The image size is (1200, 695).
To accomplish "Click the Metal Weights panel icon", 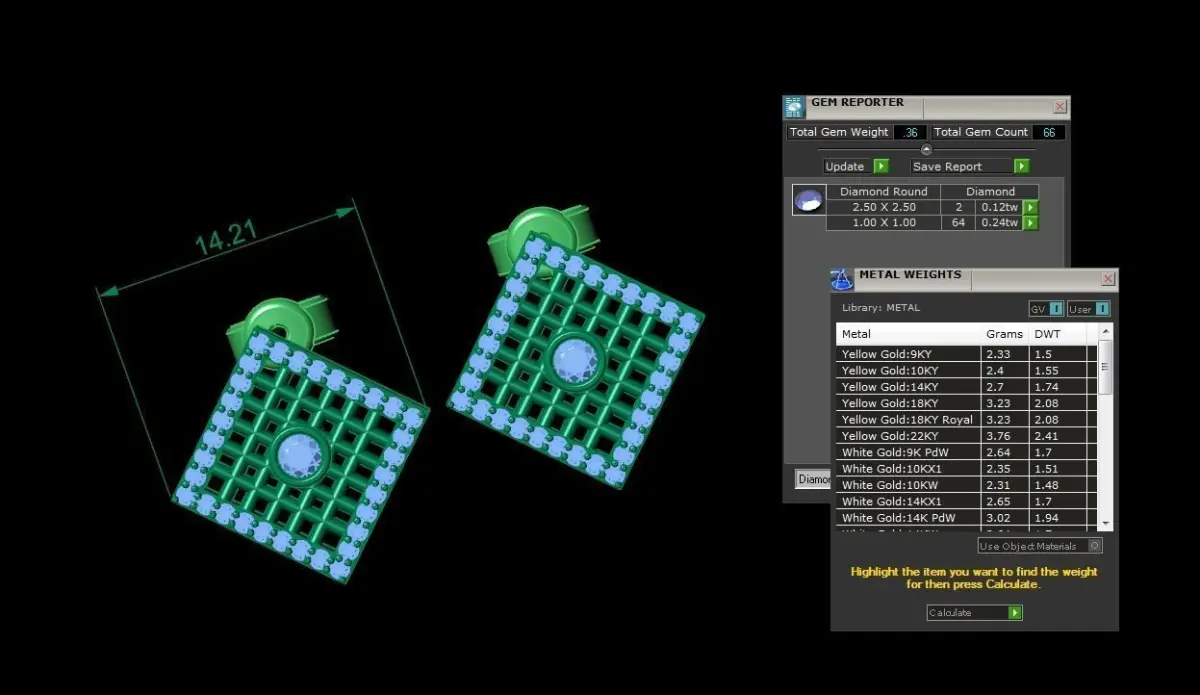I will (x=842, y=280).
